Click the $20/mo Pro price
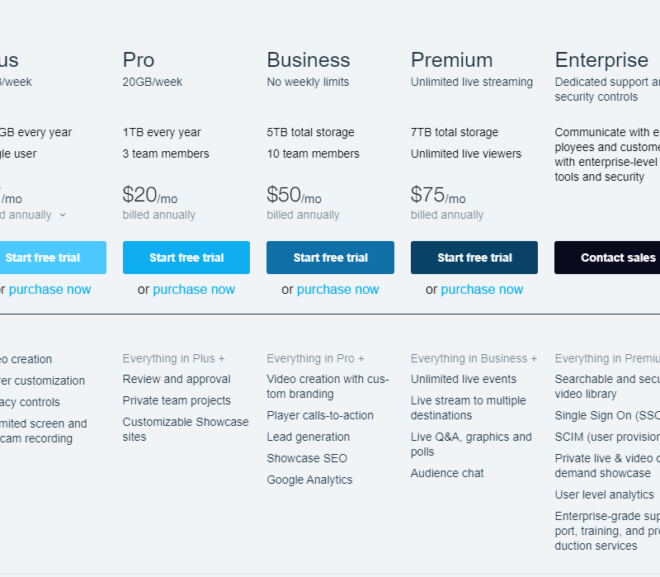 [x=150, y=195]
